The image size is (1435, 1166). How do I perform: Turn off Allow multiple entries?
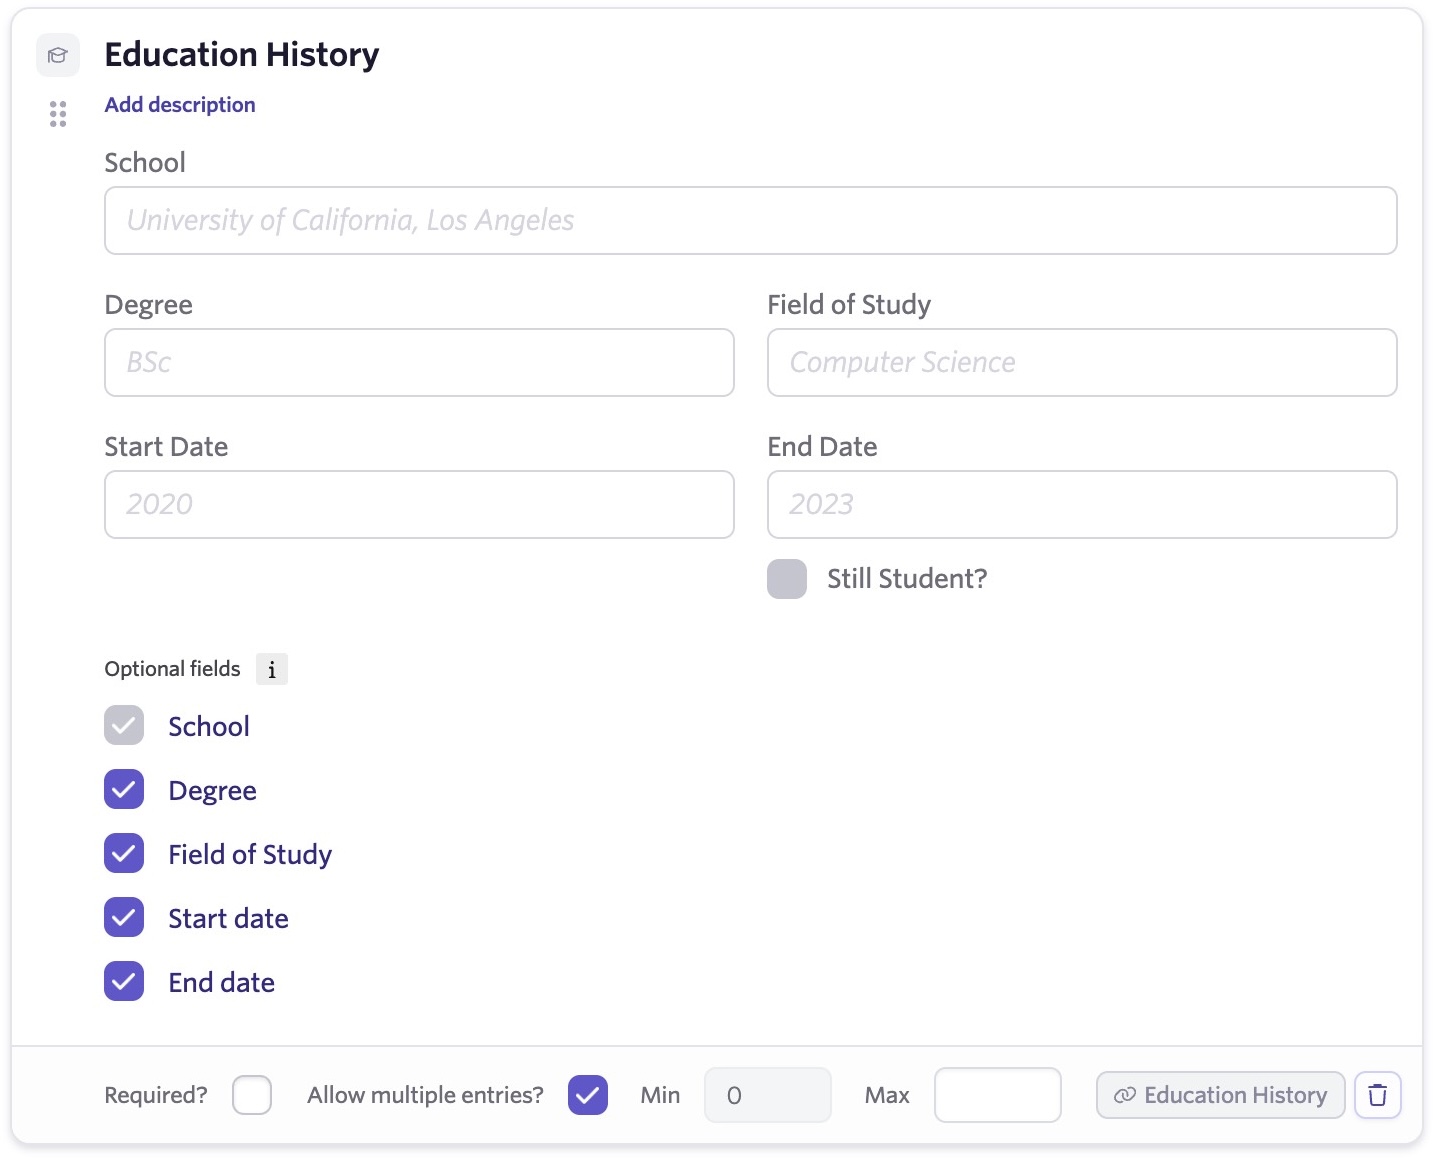point(588,1095)
